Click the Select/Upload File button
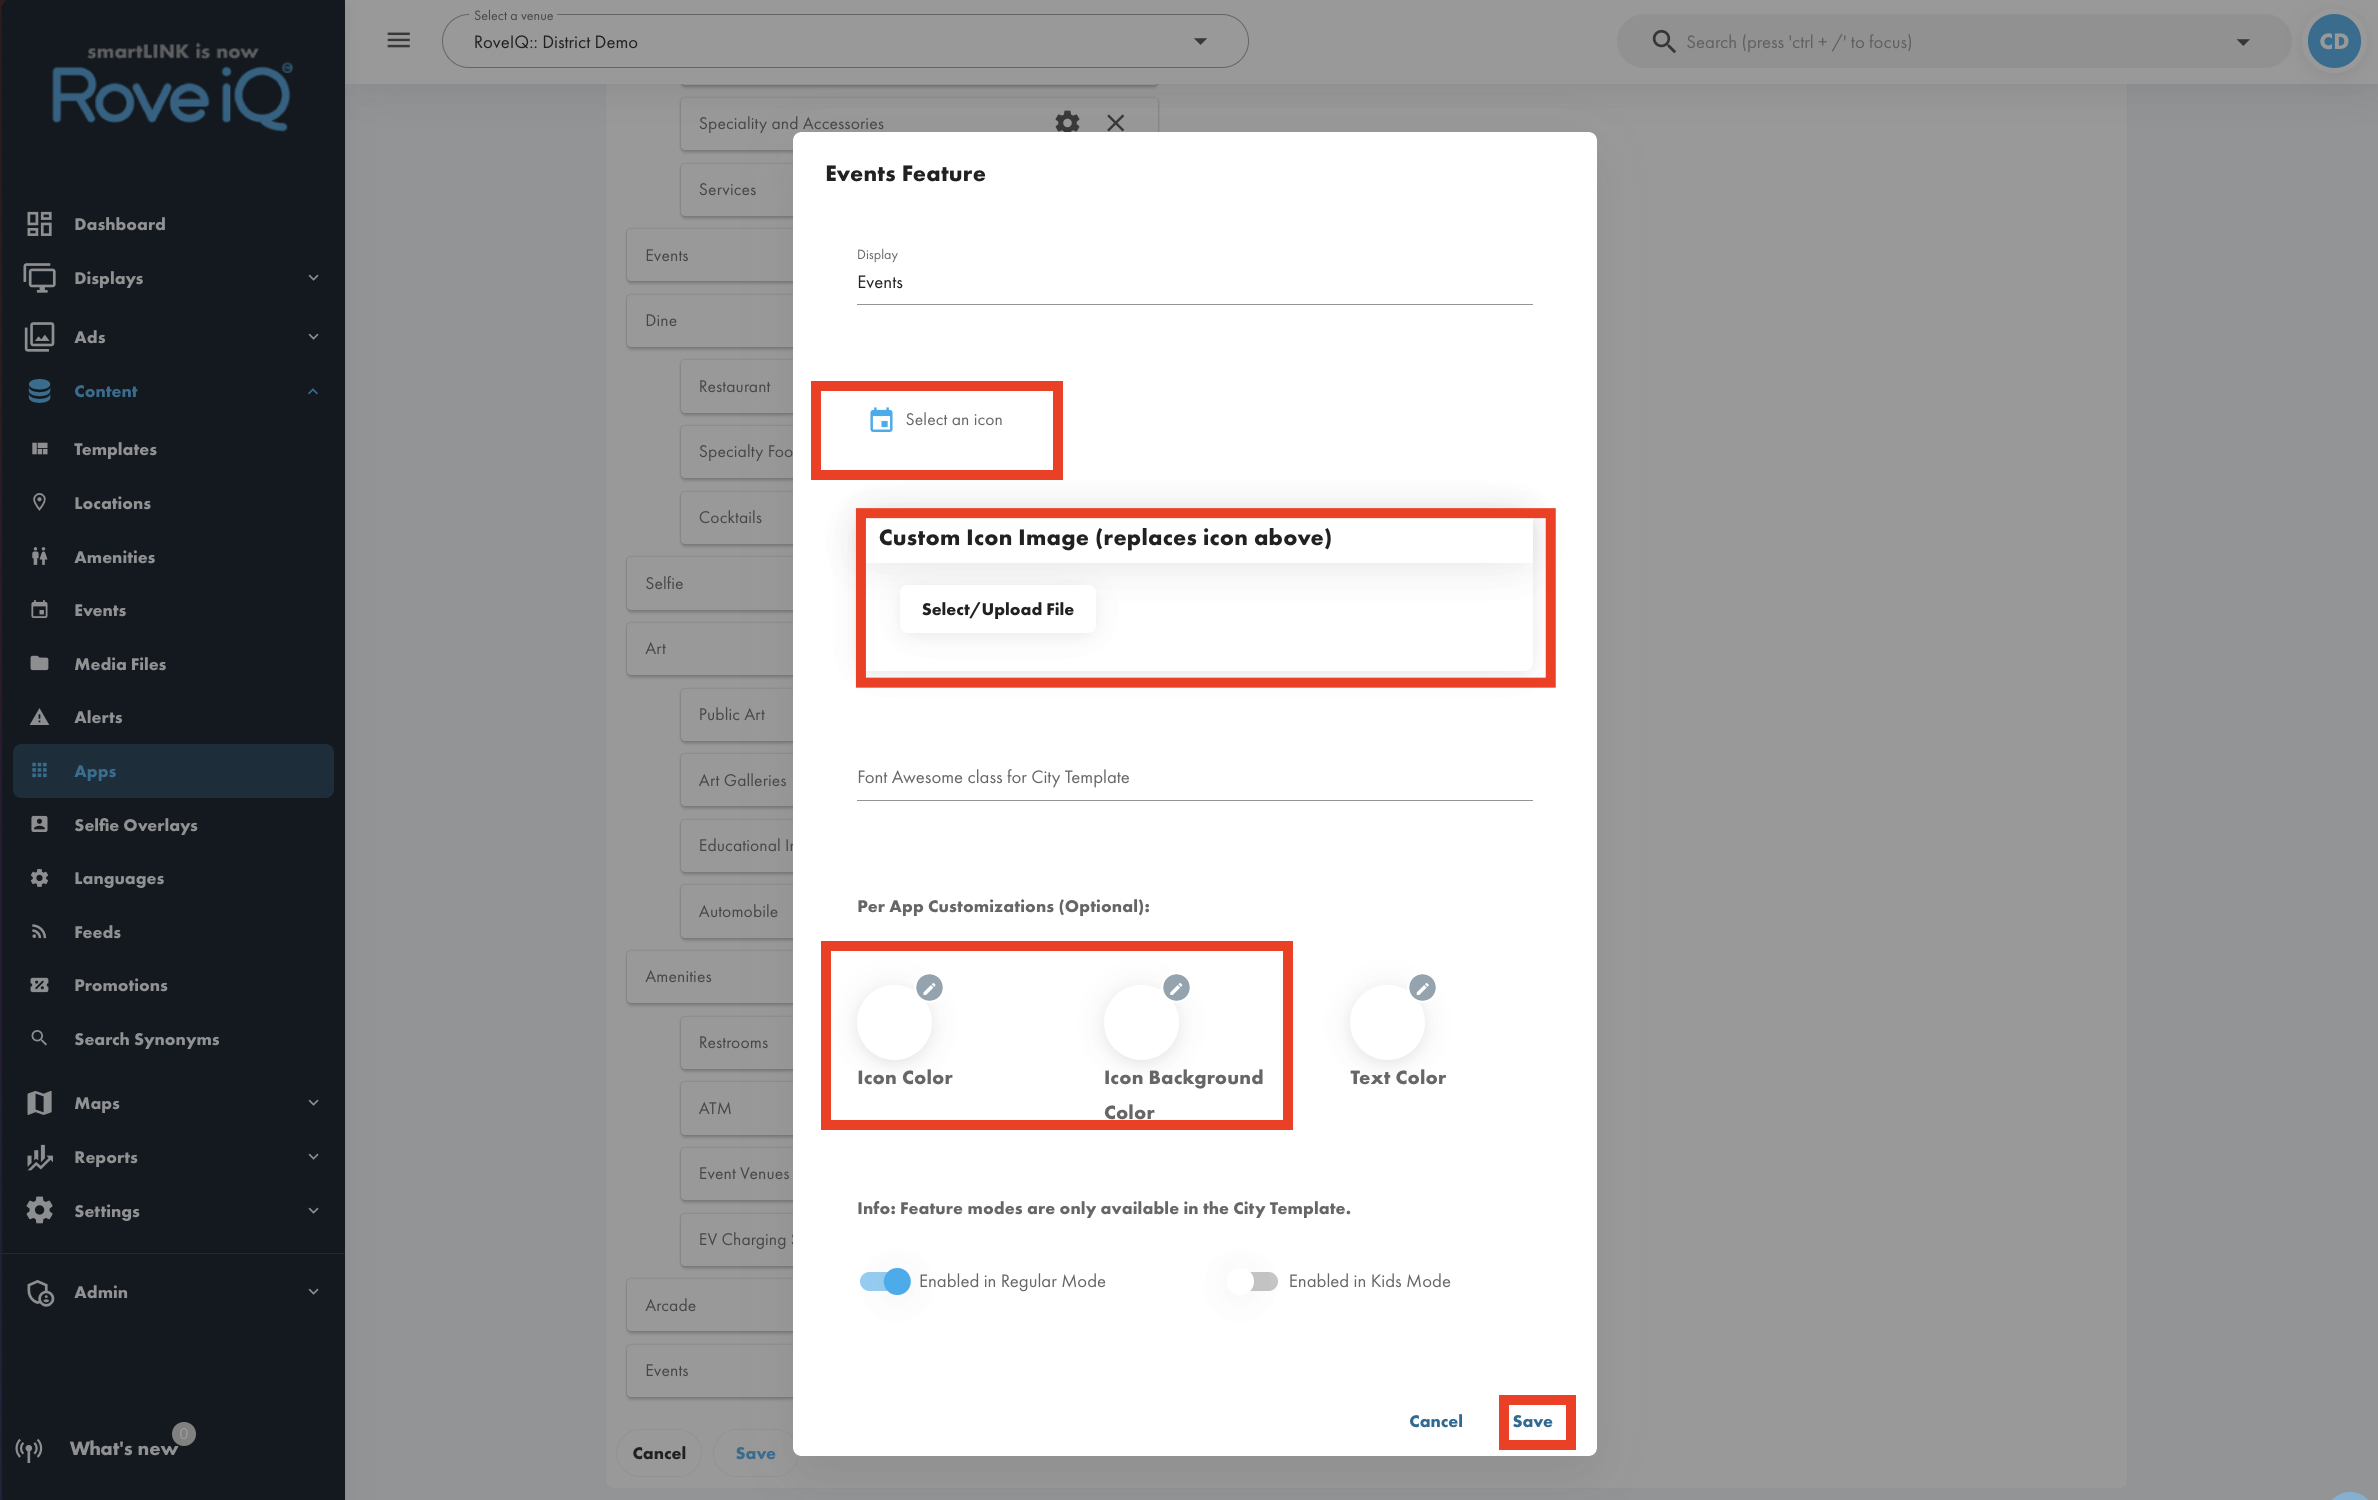Screen dimensions: 2378x1500 coord(997,609)
